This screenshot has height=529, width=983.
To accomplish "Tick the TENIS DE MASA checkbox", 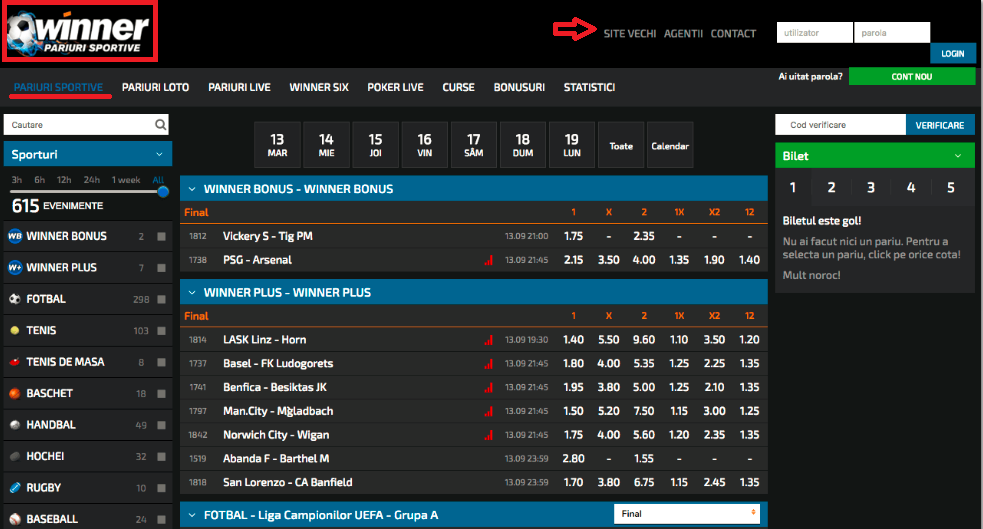I will coord(161,362).
